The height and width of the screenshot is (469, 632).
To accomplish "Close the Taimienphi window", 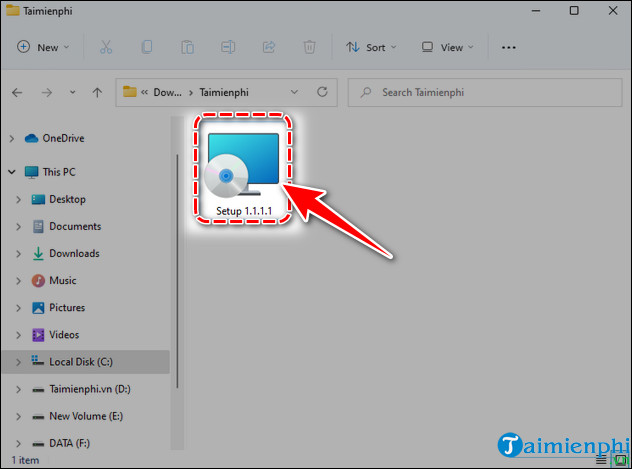I will (x=613, y=11).
